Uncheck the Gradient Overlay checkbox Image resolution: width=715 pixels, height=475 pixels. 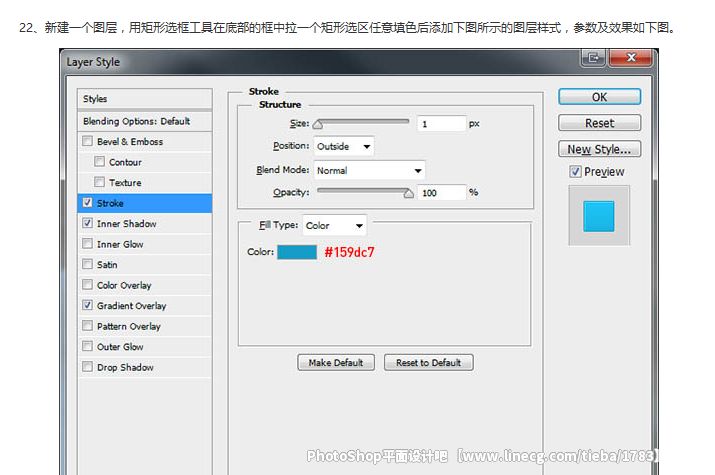[x=88, y=305]
